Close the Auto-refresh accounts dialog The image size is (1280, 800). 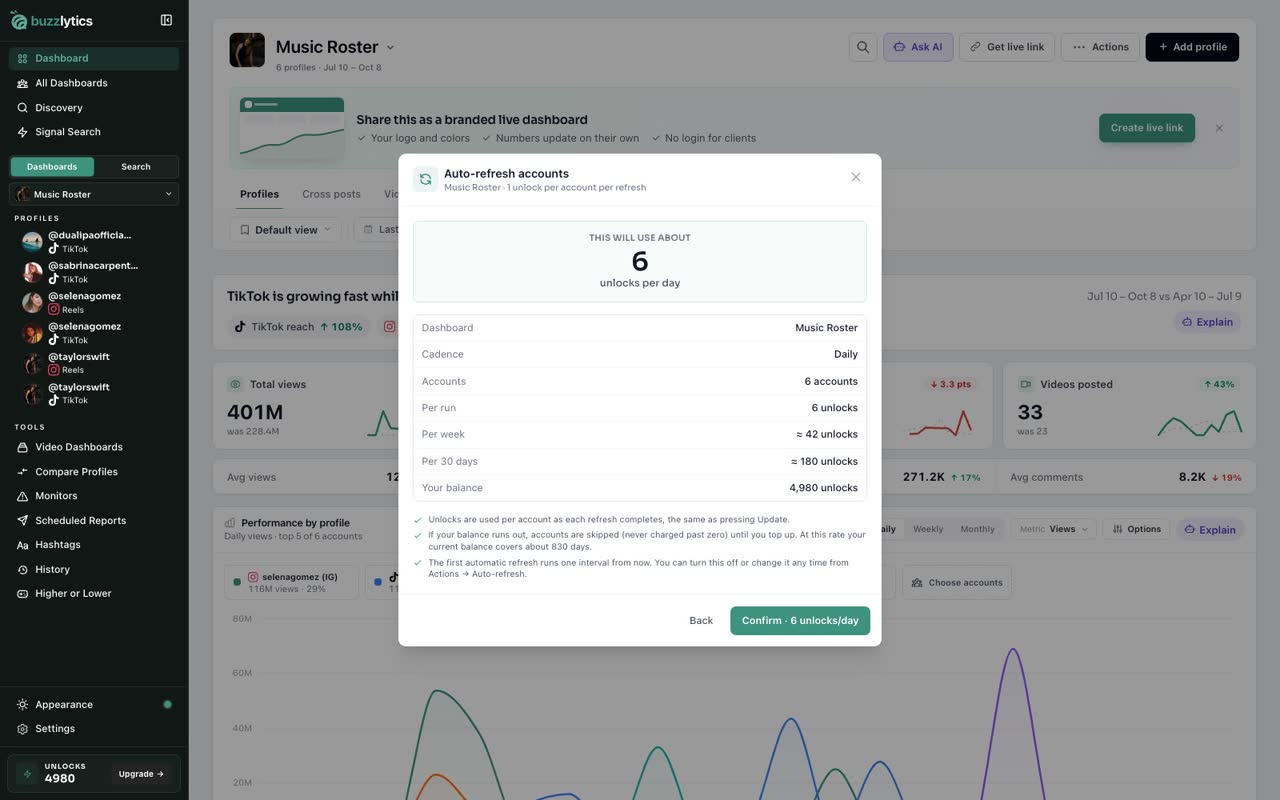tap(856, 177)
